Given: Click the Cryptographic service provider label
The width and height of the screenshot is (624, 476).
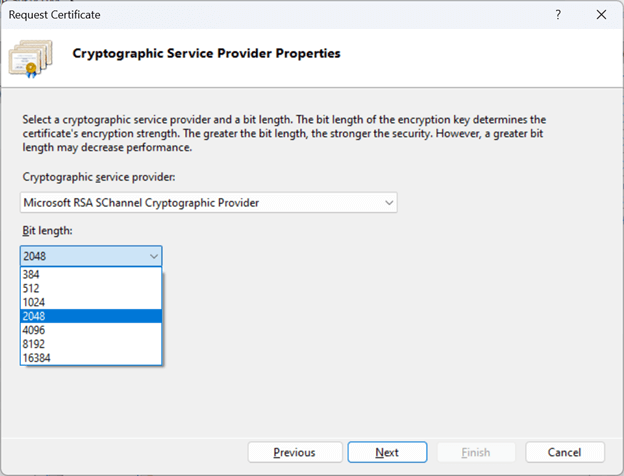Looking at the screenshot, I should (99, 177).
